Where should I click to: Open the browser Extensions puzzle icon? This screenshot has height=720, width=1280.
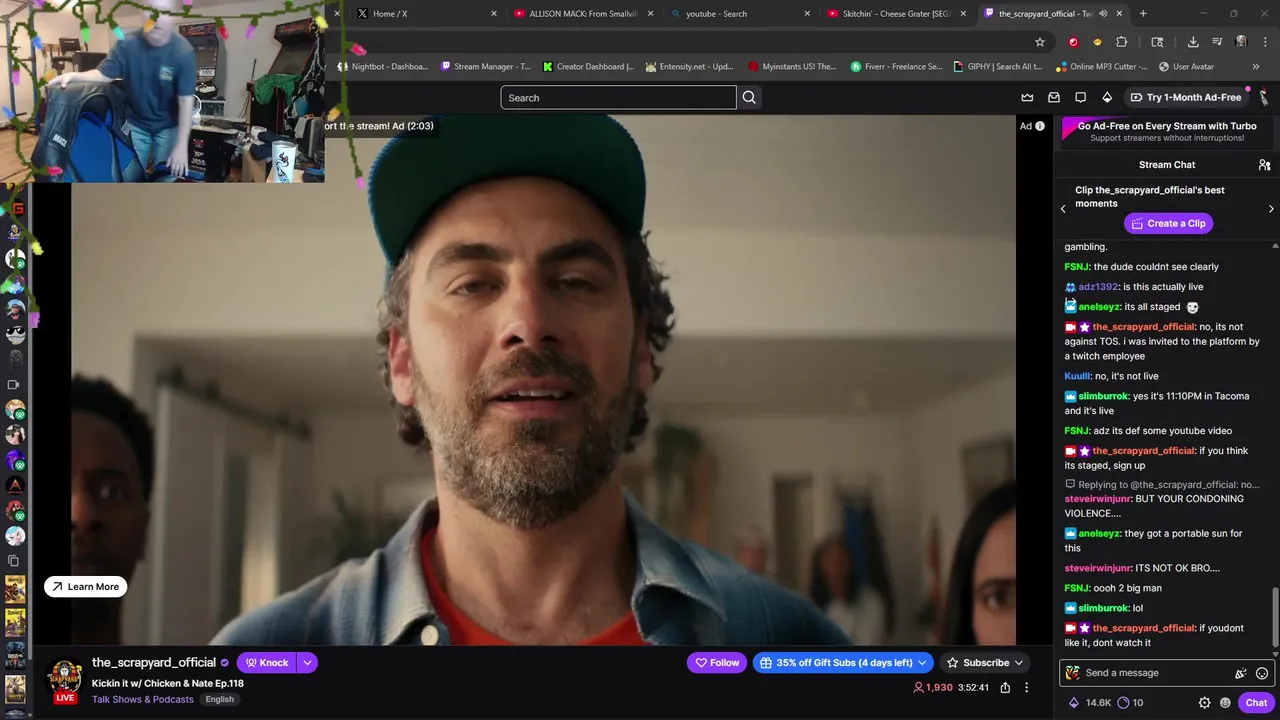1121,42
